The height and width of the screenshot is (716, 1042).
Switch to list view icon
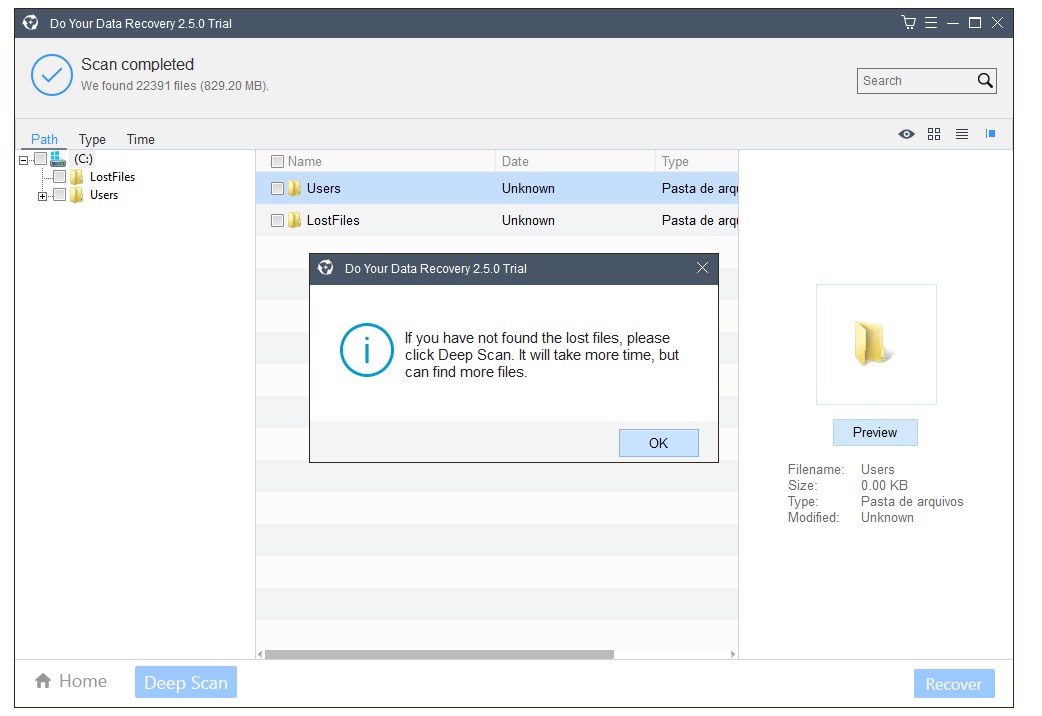click(x=962, y=134)
